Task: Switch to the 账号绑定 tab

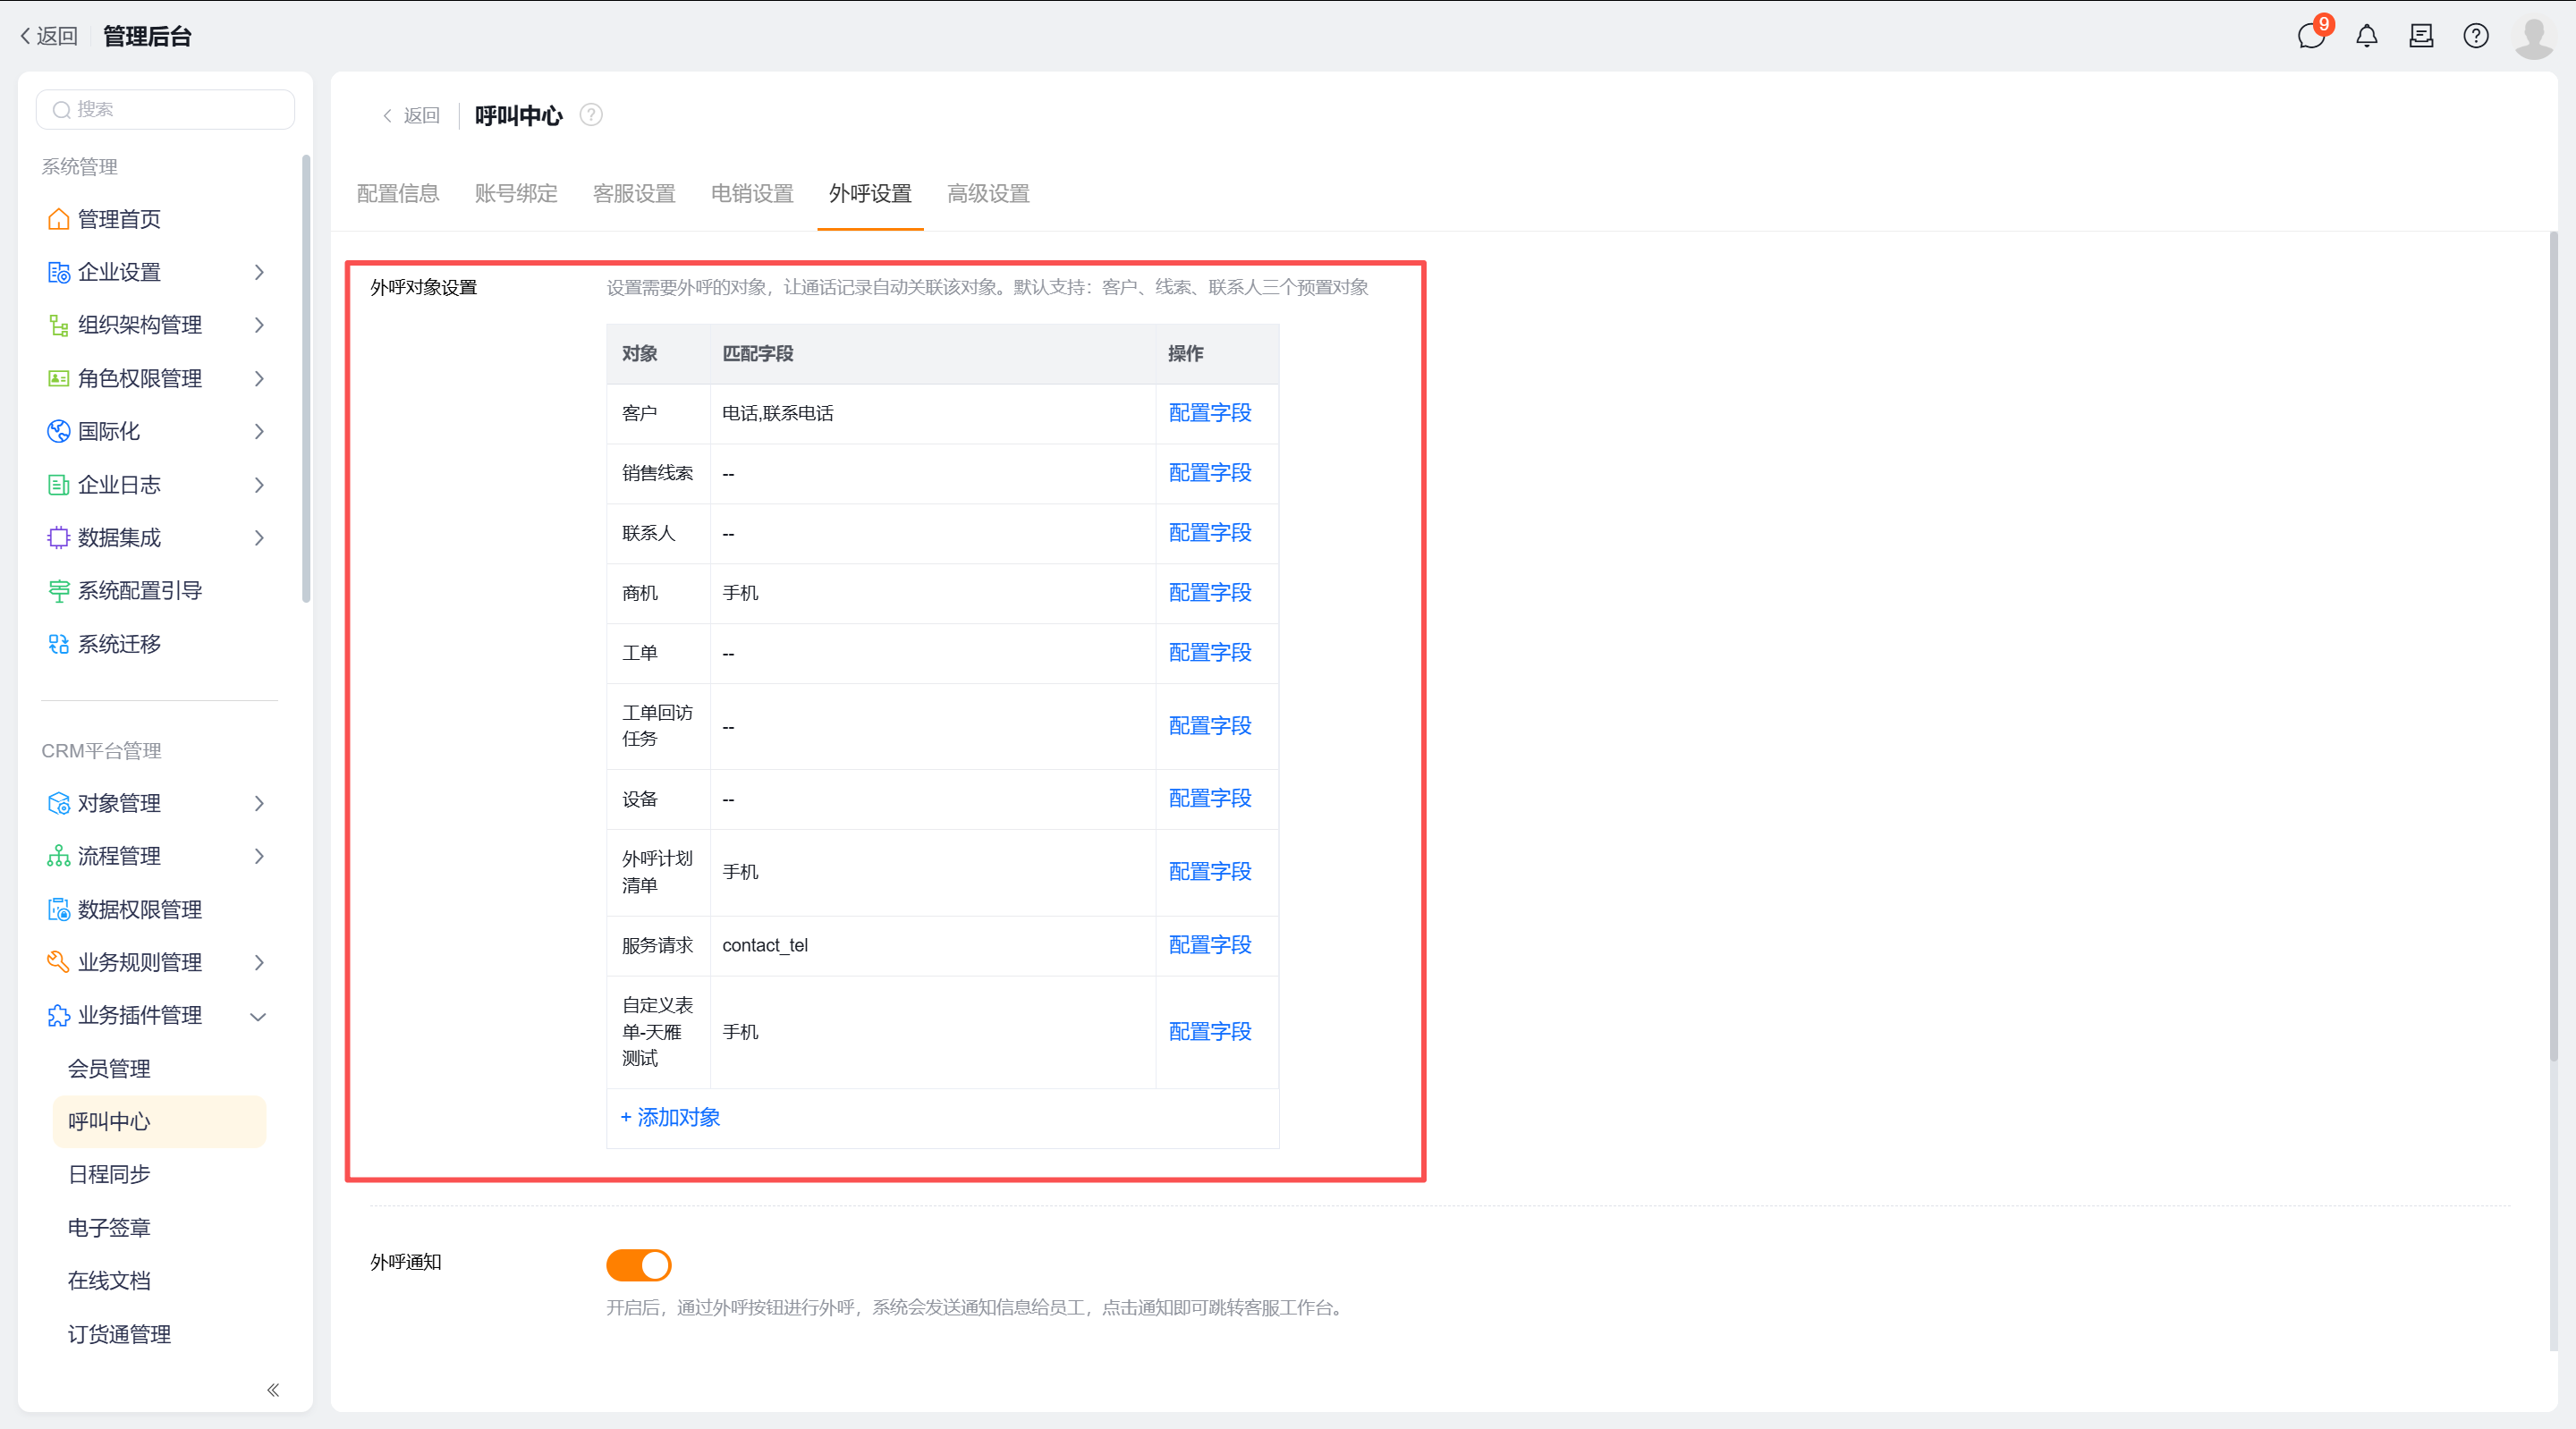Action: click(x=516, y=194)
